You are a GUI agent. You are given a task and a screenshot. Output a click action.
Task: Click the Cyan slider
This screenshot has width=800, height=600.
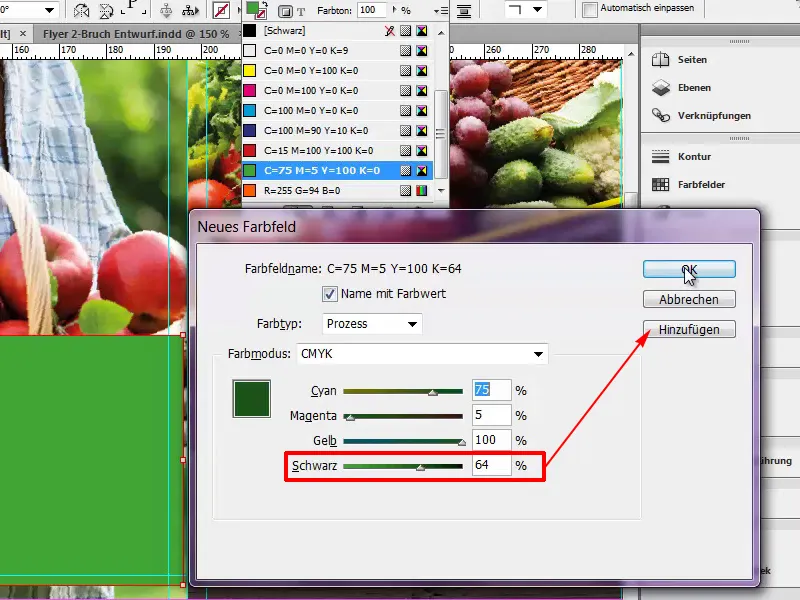403,392
